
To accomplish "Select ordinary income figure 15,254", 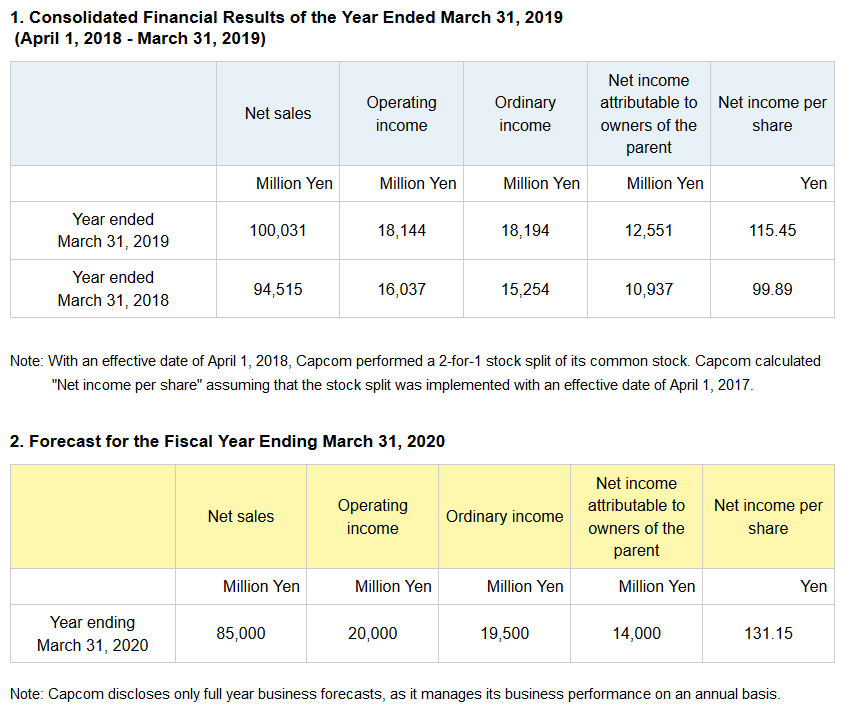I will point(525,289).
